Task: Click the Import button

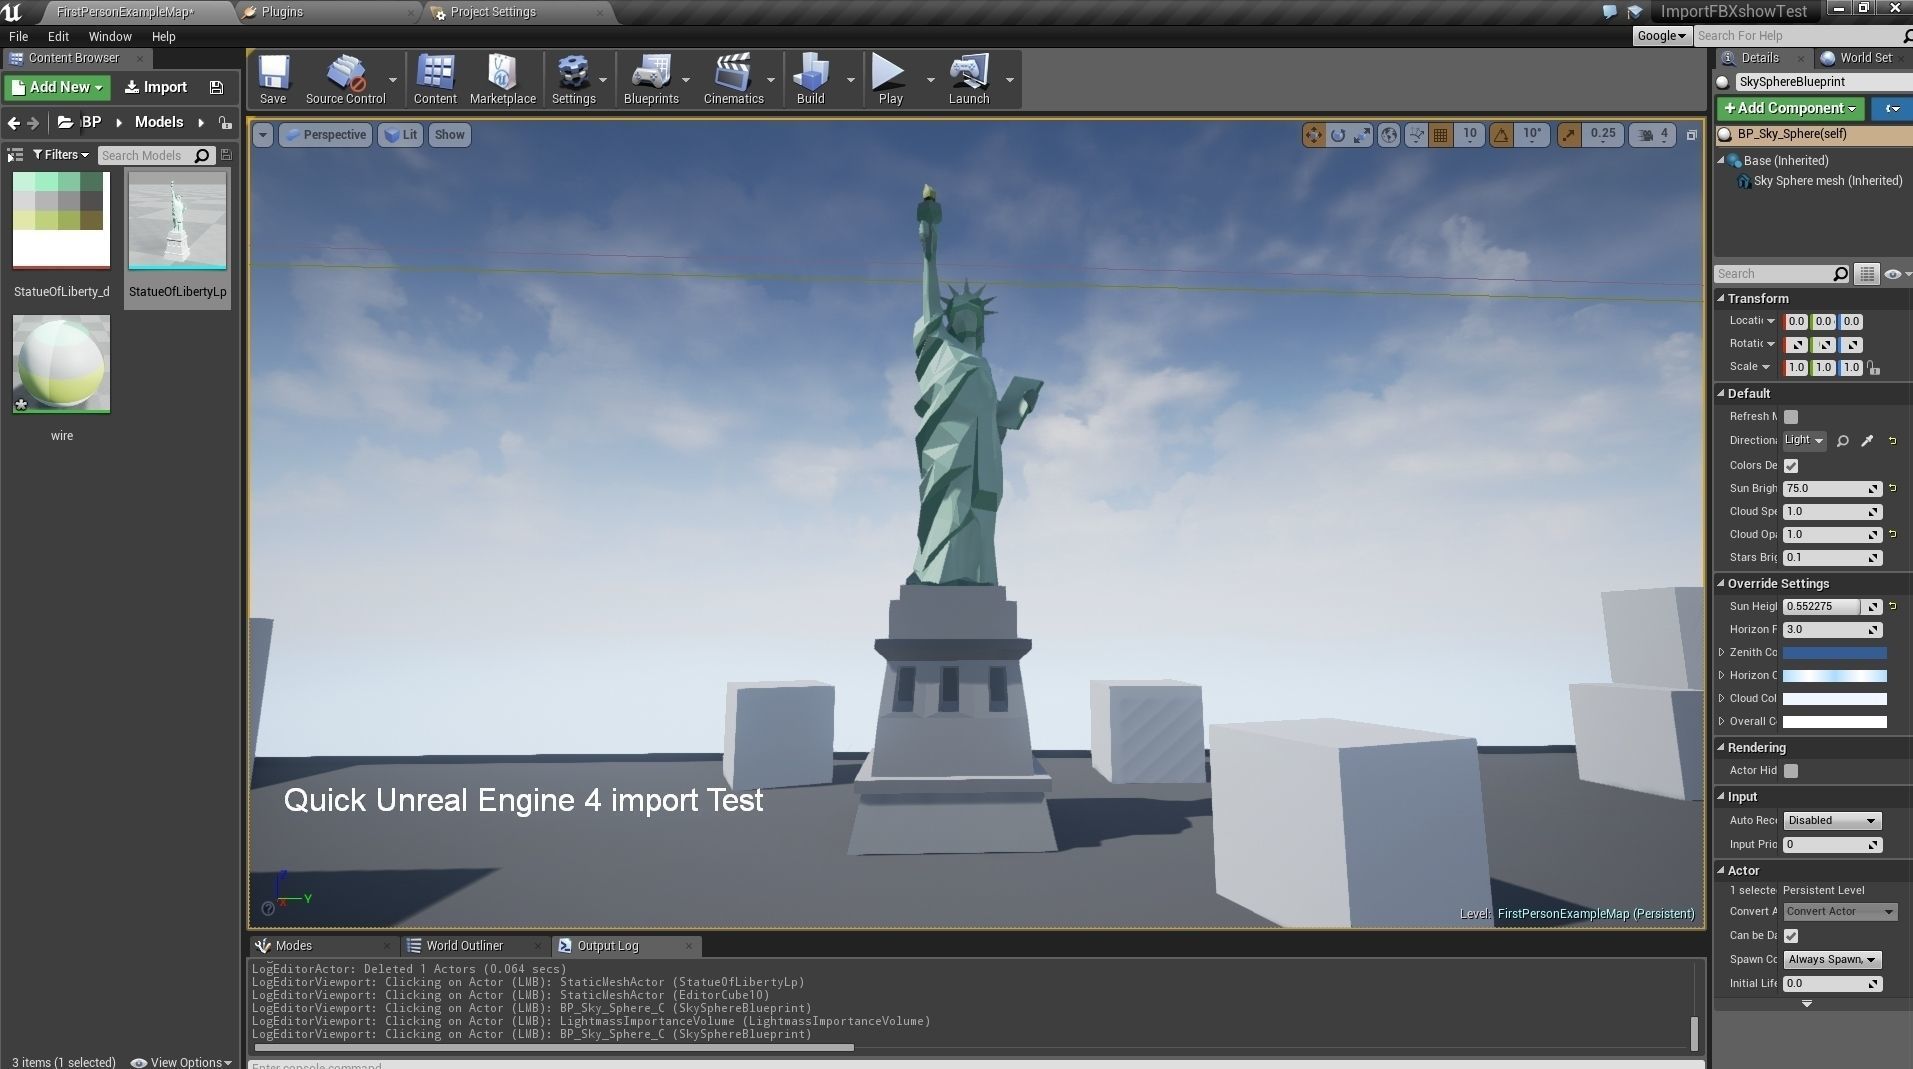Action: coord(156,88)
